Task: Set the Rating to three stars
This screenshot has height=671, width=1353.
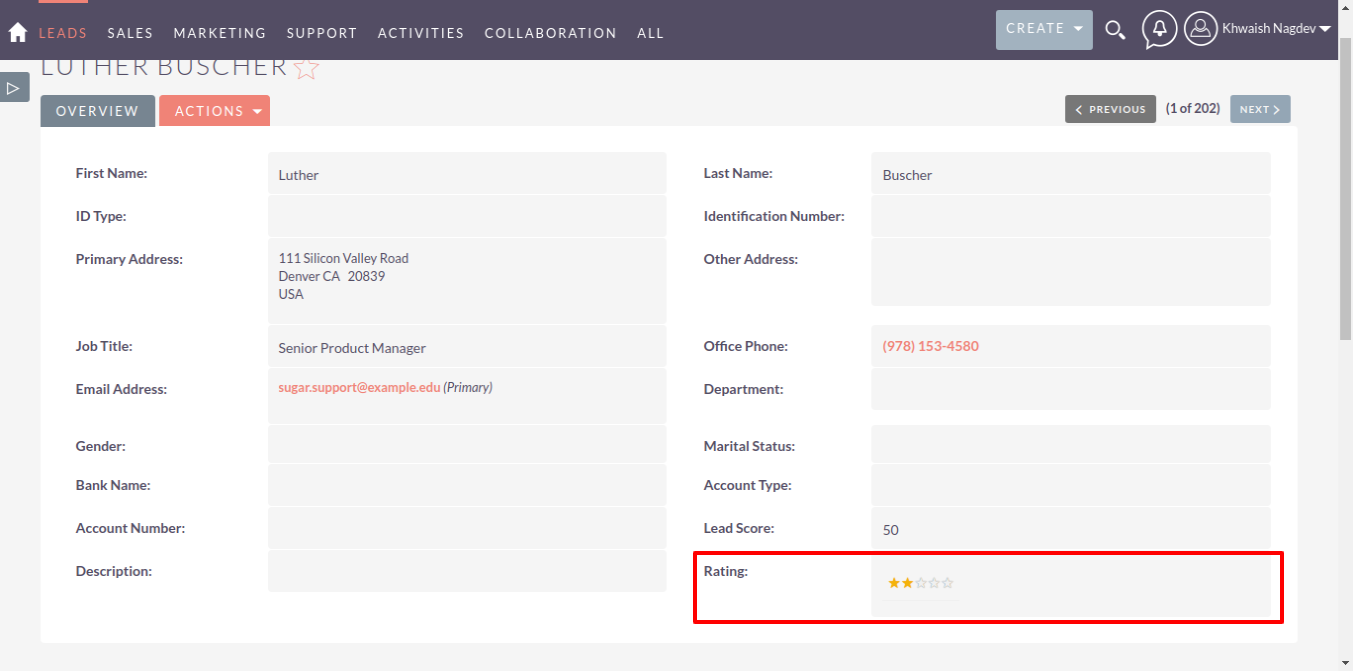Action: (921, 582)
